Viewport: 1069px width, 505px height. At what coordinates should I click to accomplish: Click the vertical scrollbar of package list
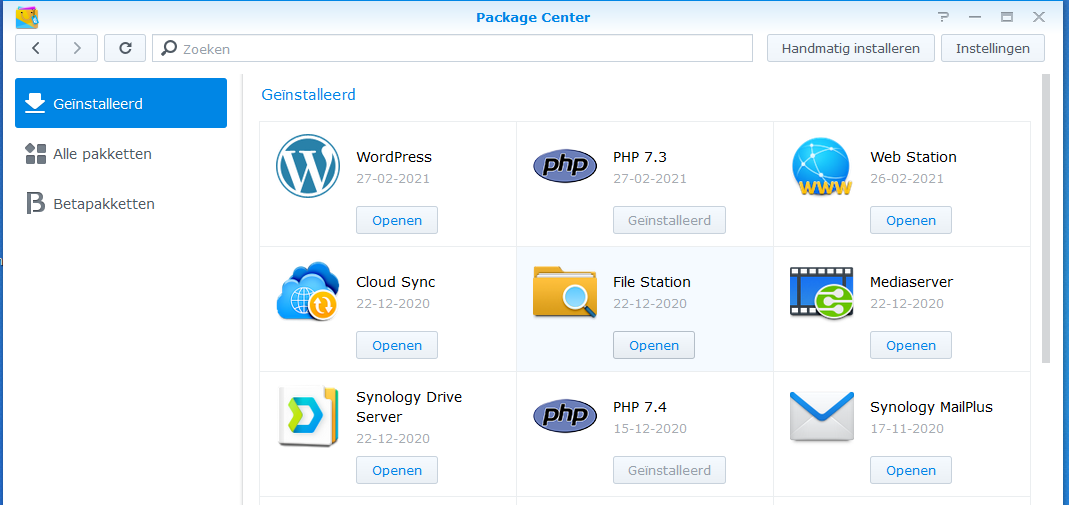pyautogui.click(x=1046, y=218)
